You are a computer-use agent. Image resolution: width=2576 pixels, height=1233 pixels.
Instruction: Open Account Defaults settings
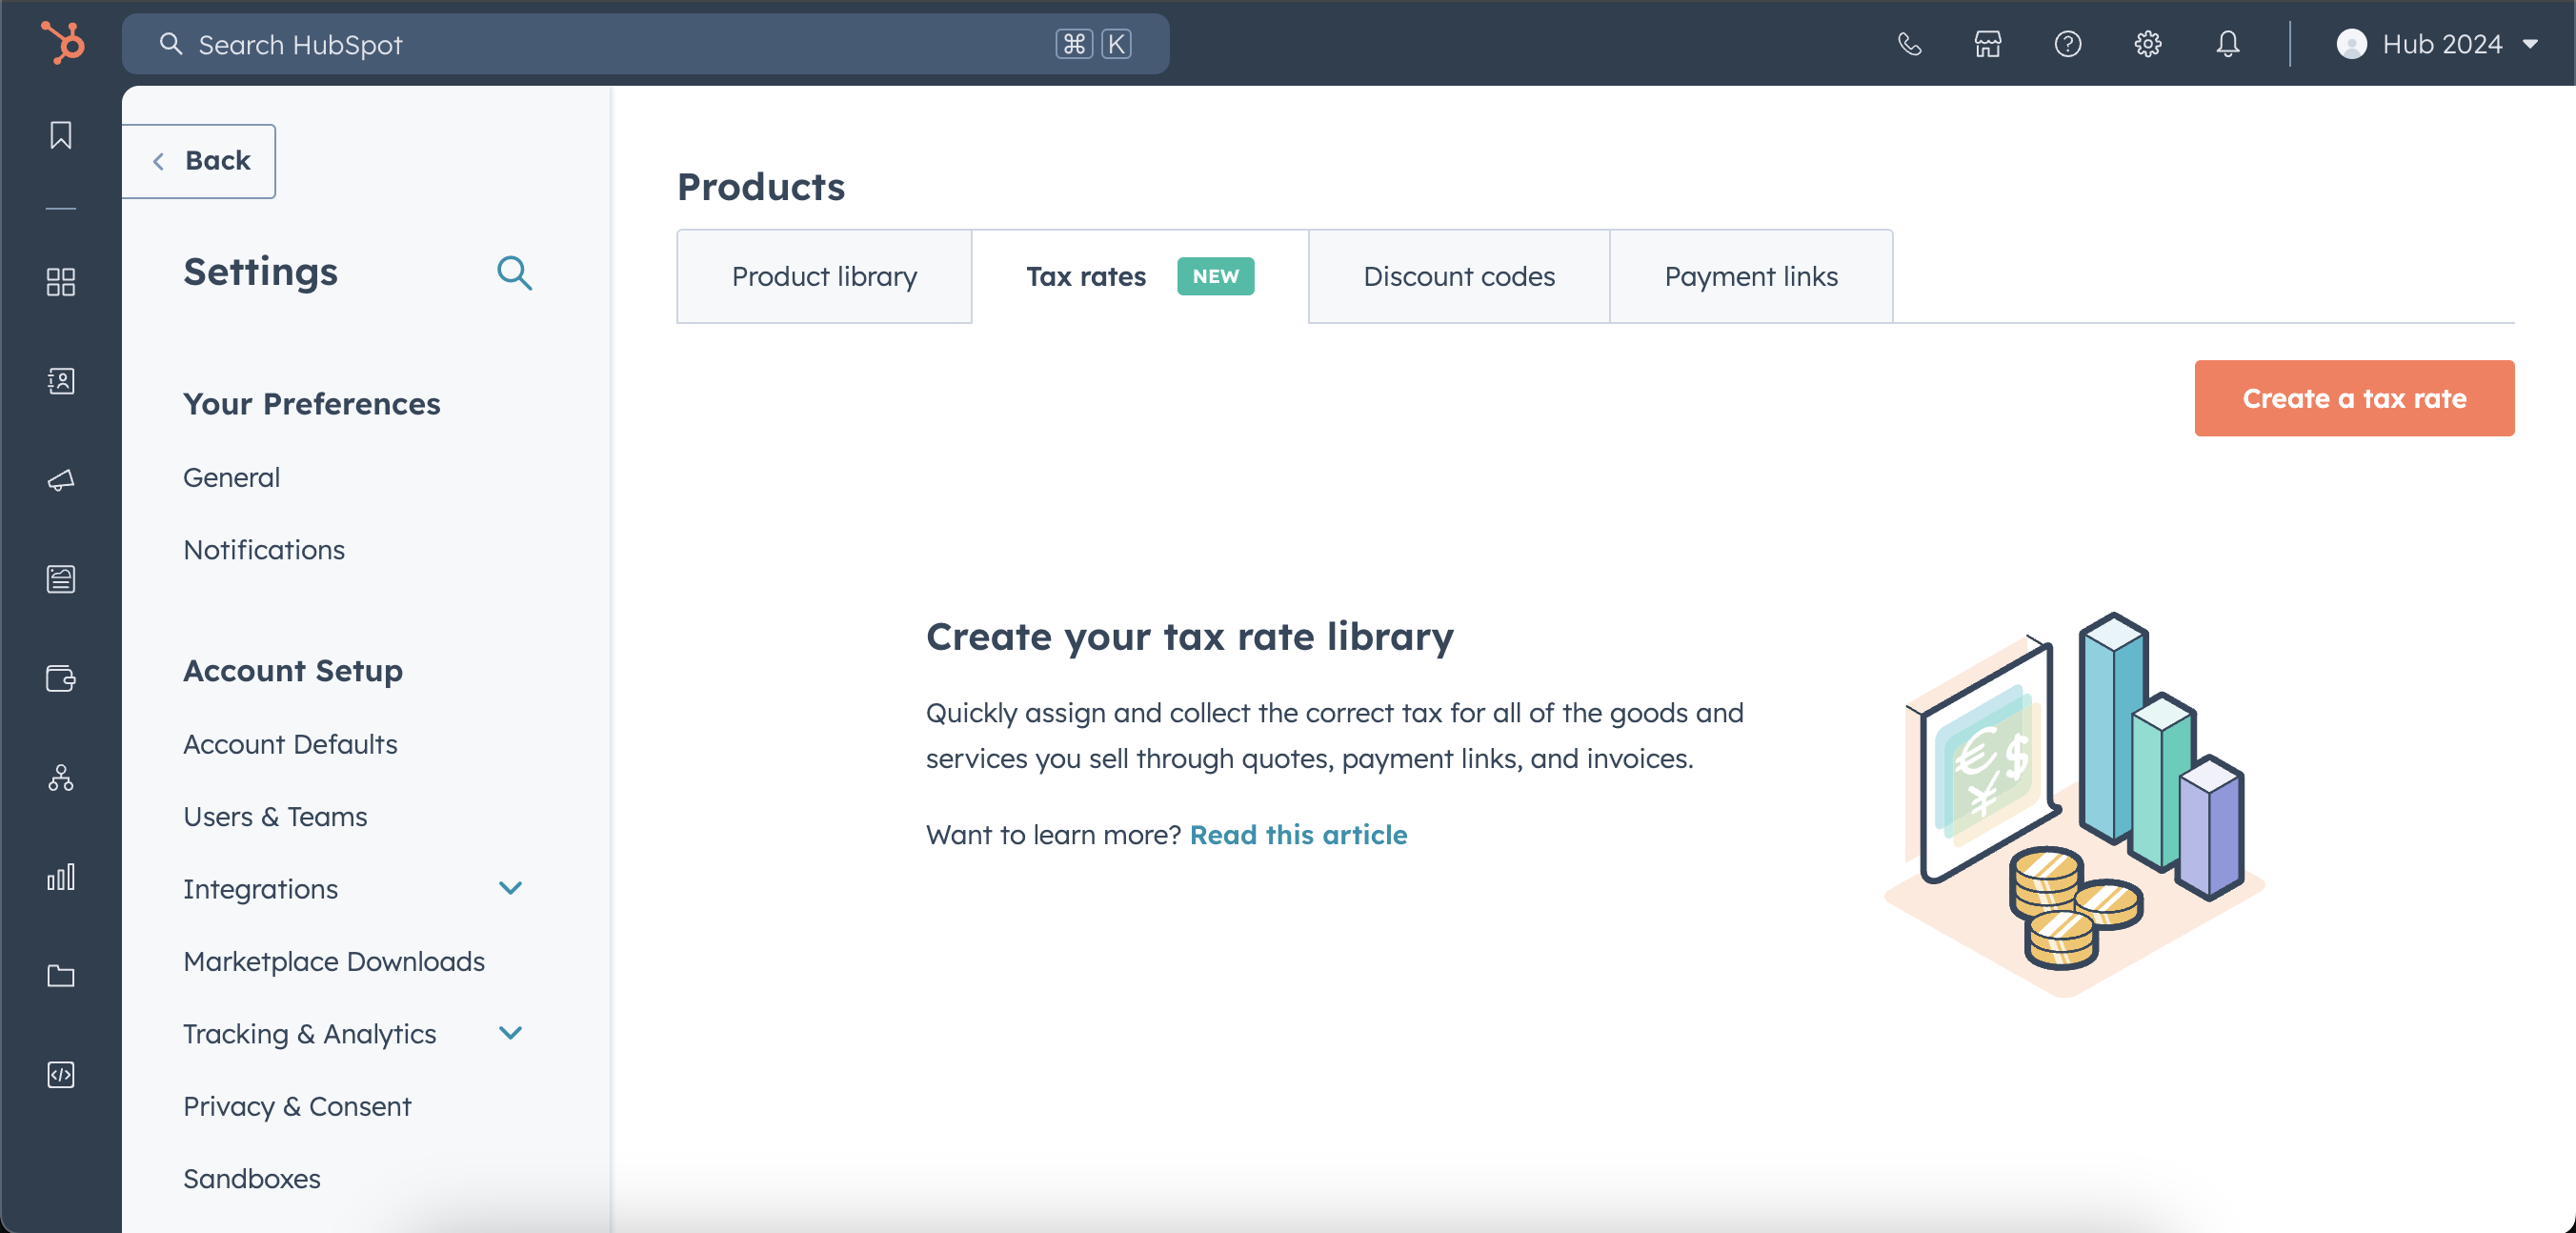point(291,744)
